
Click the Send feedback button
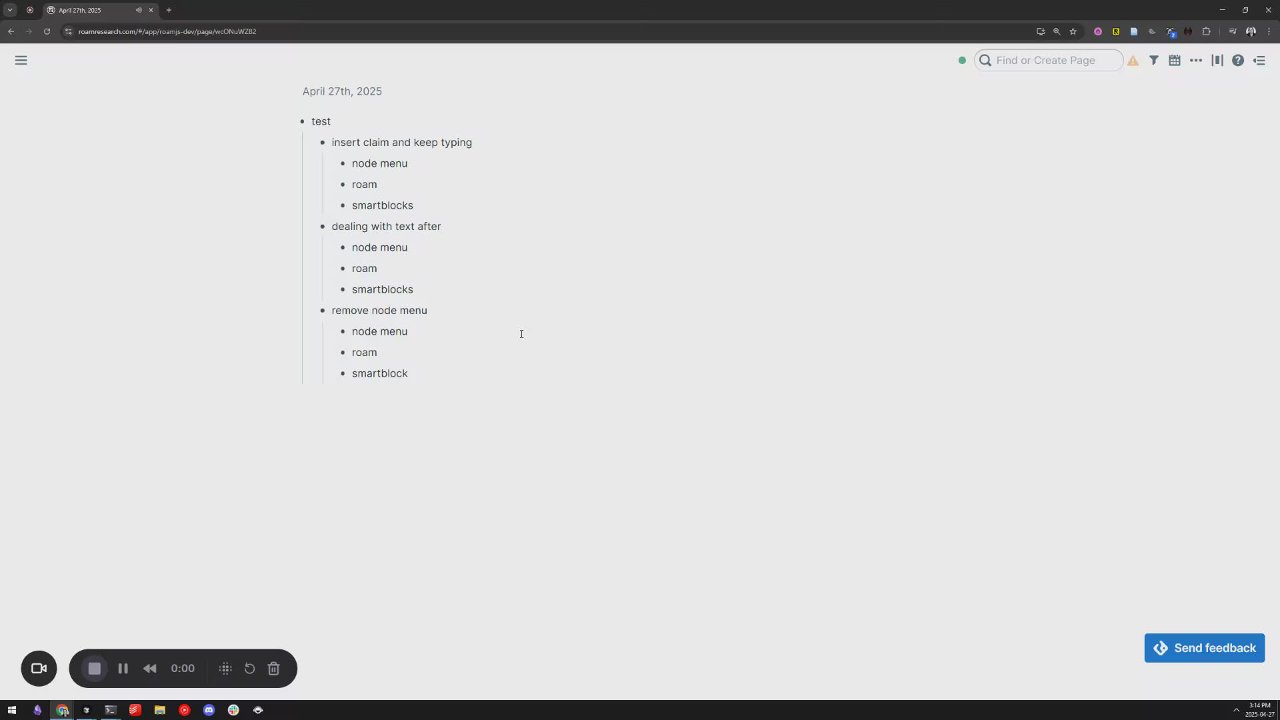[1204, 648]
